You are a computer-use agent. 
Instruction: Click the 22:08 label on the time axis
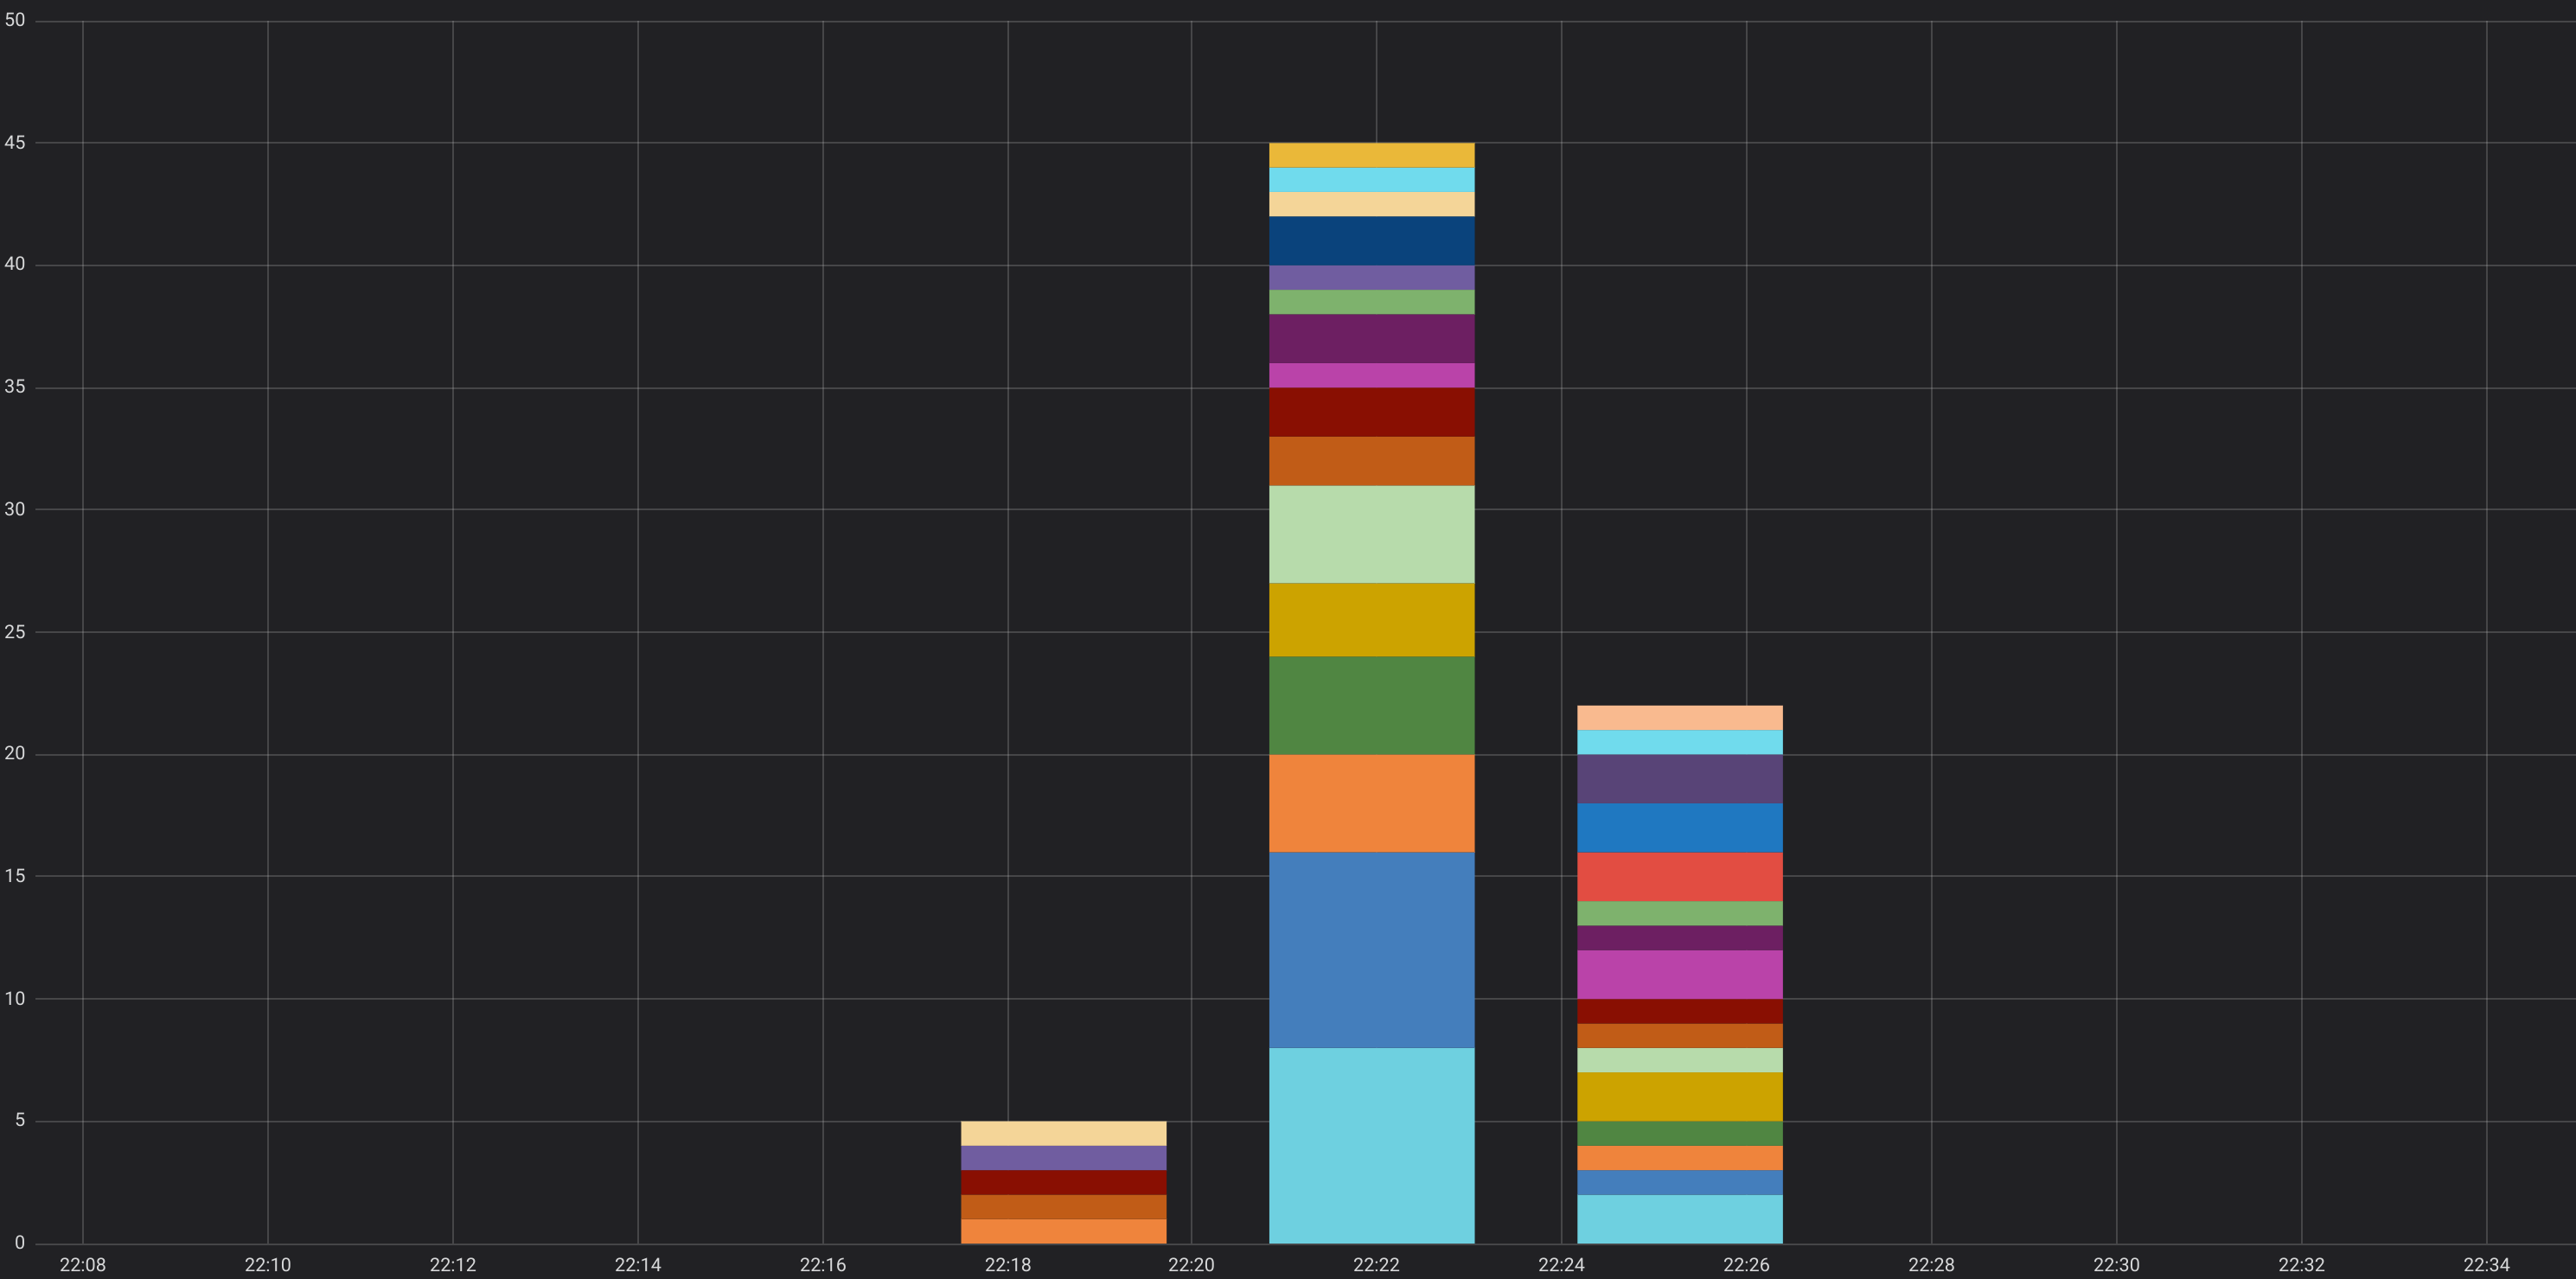click(x=85, y=1264)
